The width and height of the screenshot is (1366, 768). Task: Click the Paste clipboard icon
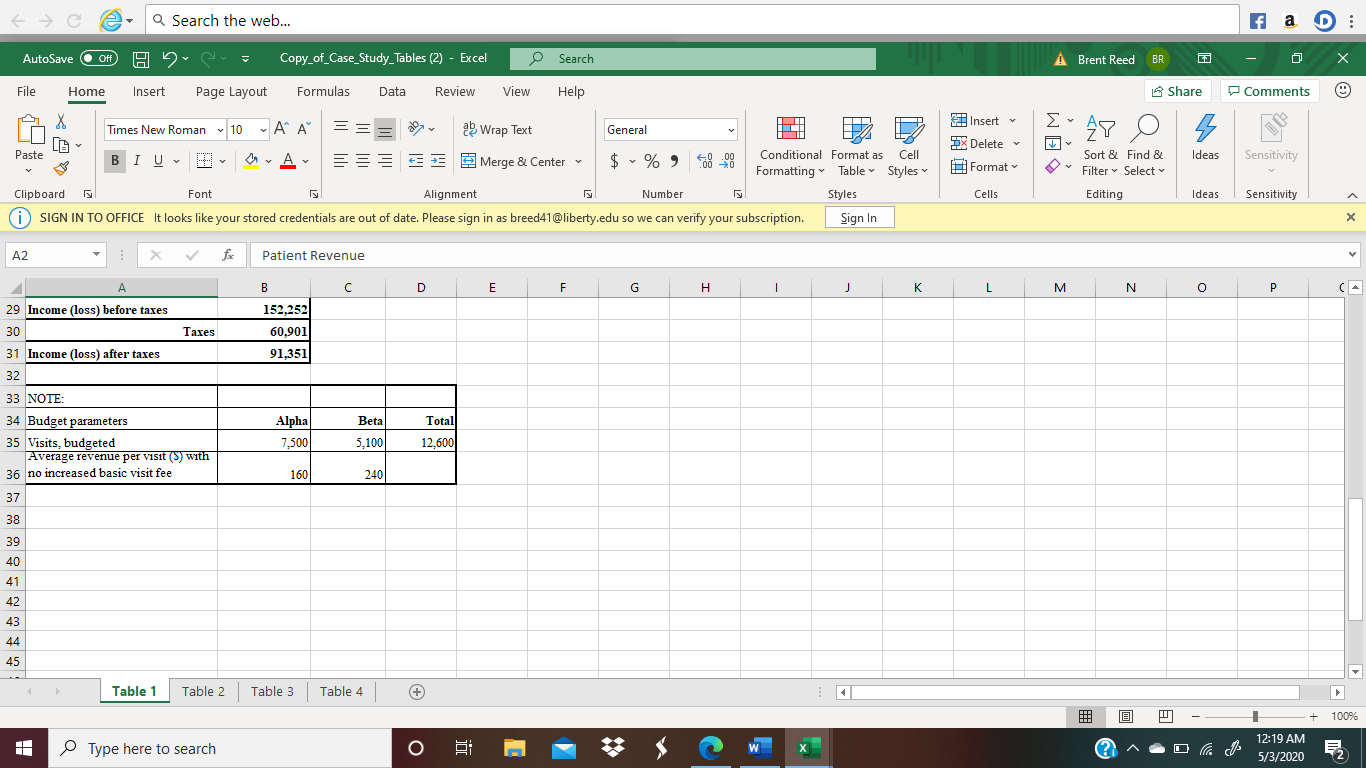pos(29,130)
